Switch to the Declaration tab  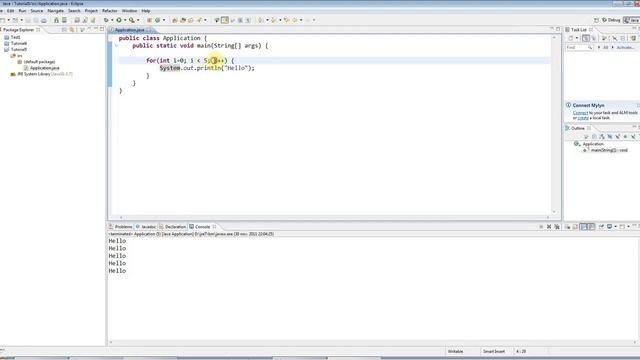pyautogui.click(x=176, y=227)
